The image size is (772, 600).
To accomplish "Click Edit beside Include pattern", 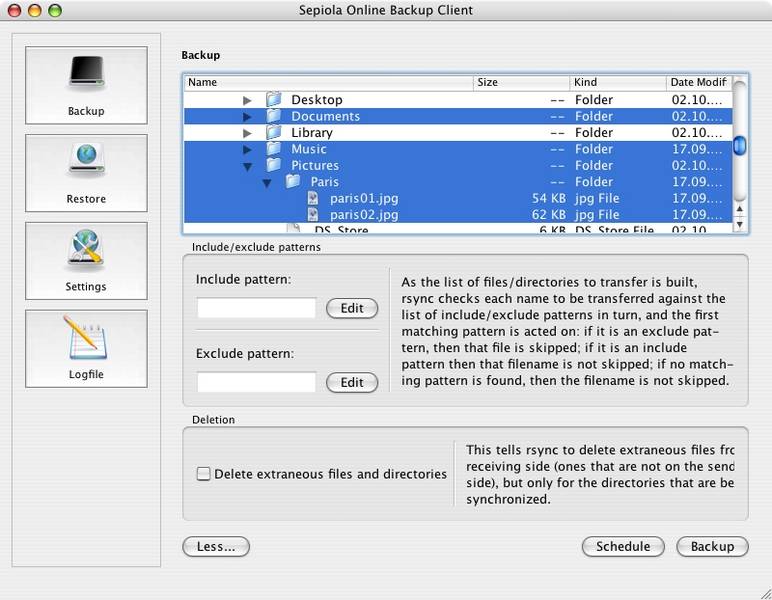I will 352,308.
